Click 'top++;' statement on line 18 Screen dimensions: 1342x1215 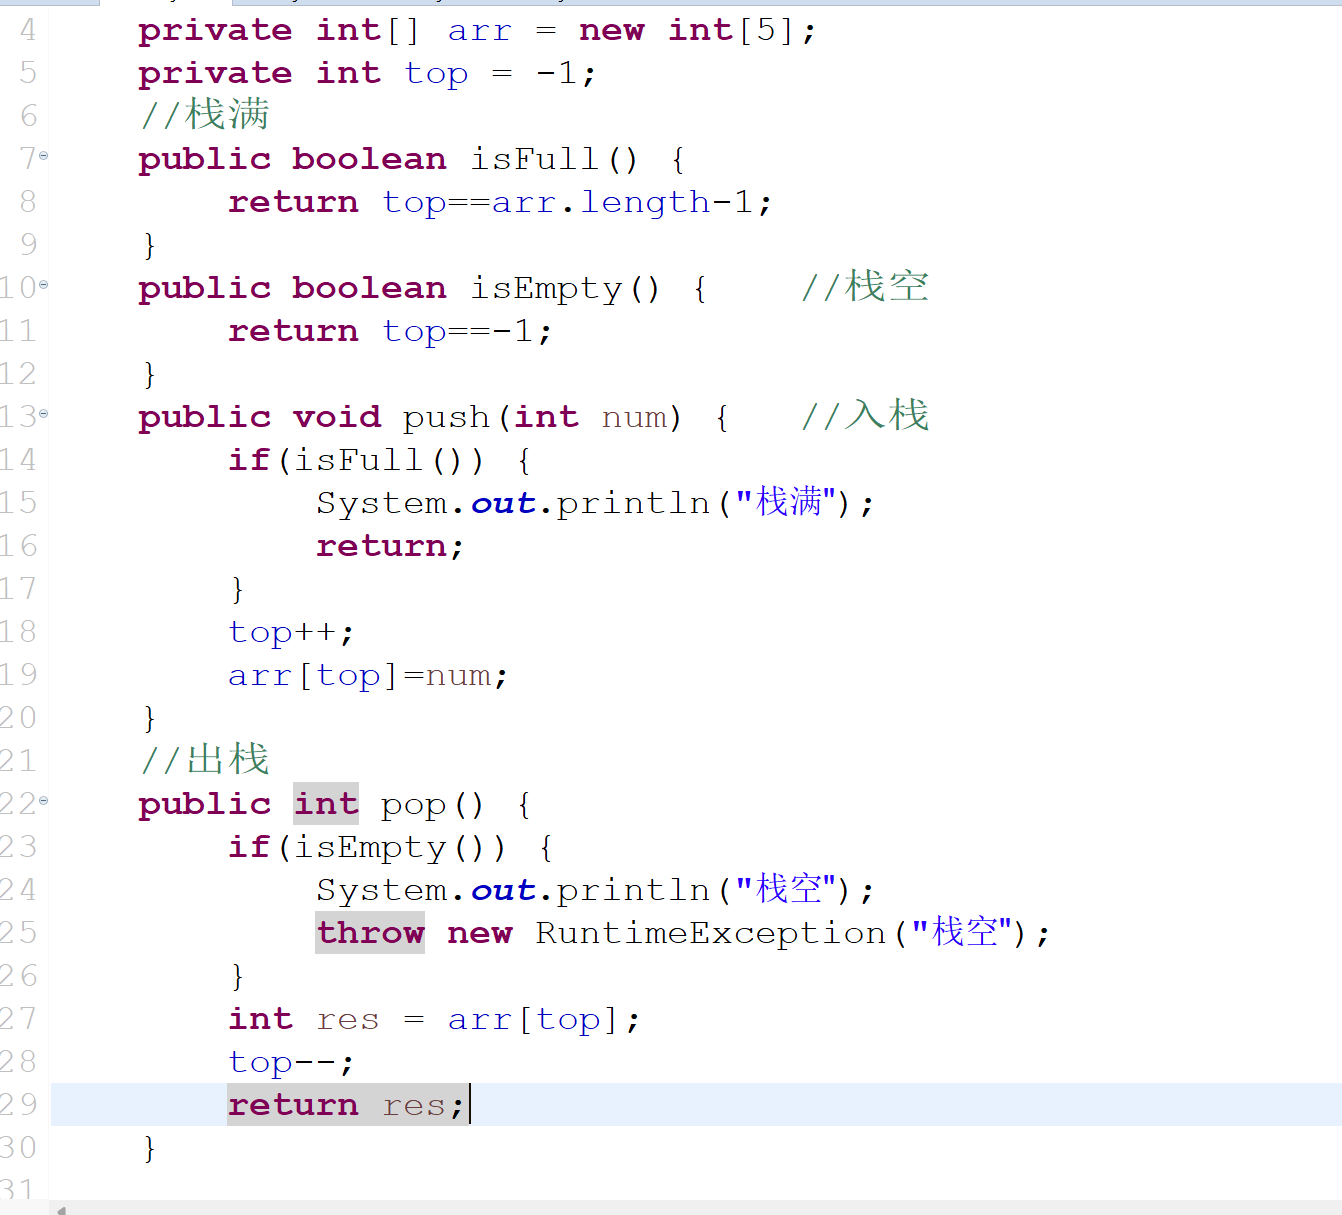[291, 633]
